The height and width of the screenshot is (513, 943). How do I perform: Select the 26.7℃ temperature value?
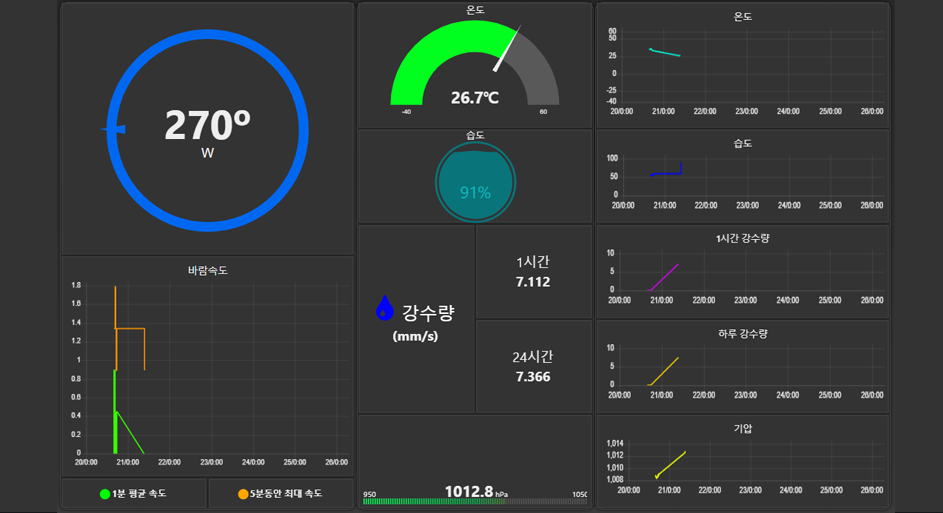[475, 97]
